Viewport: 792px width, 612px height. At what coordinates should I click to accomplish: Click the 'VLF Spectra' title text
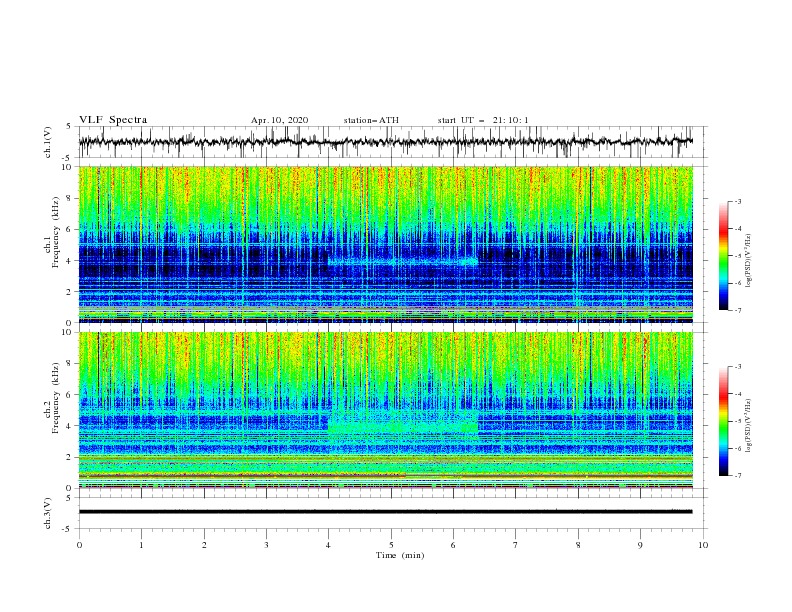coord(113,120)
